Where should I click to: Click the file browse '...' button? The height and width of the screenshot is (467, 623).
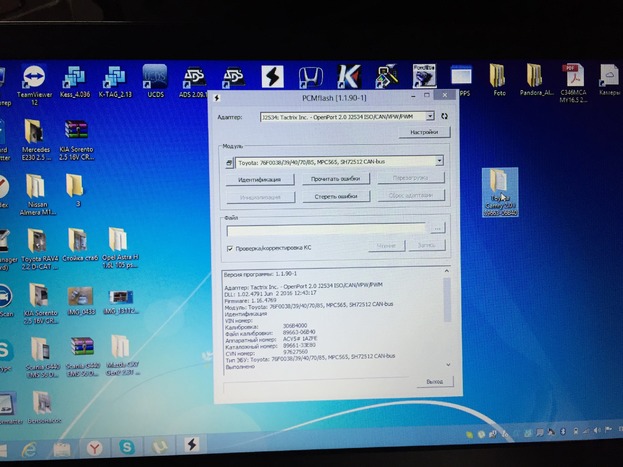437,229
